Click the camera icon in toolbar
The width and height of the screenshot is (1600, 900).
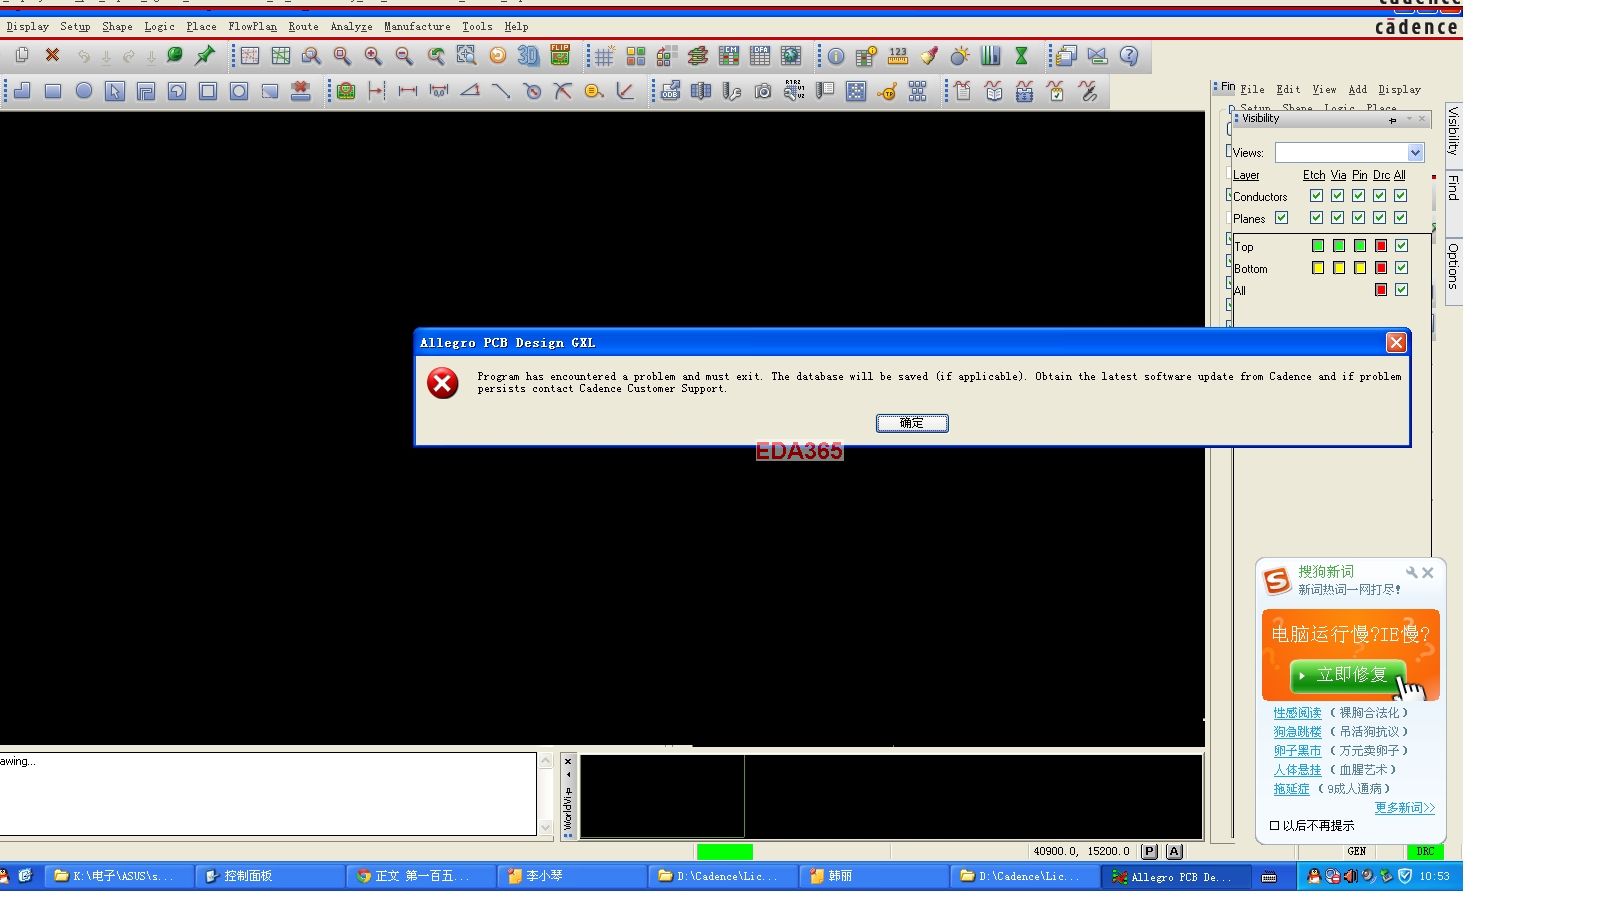[x=763, y=91]
